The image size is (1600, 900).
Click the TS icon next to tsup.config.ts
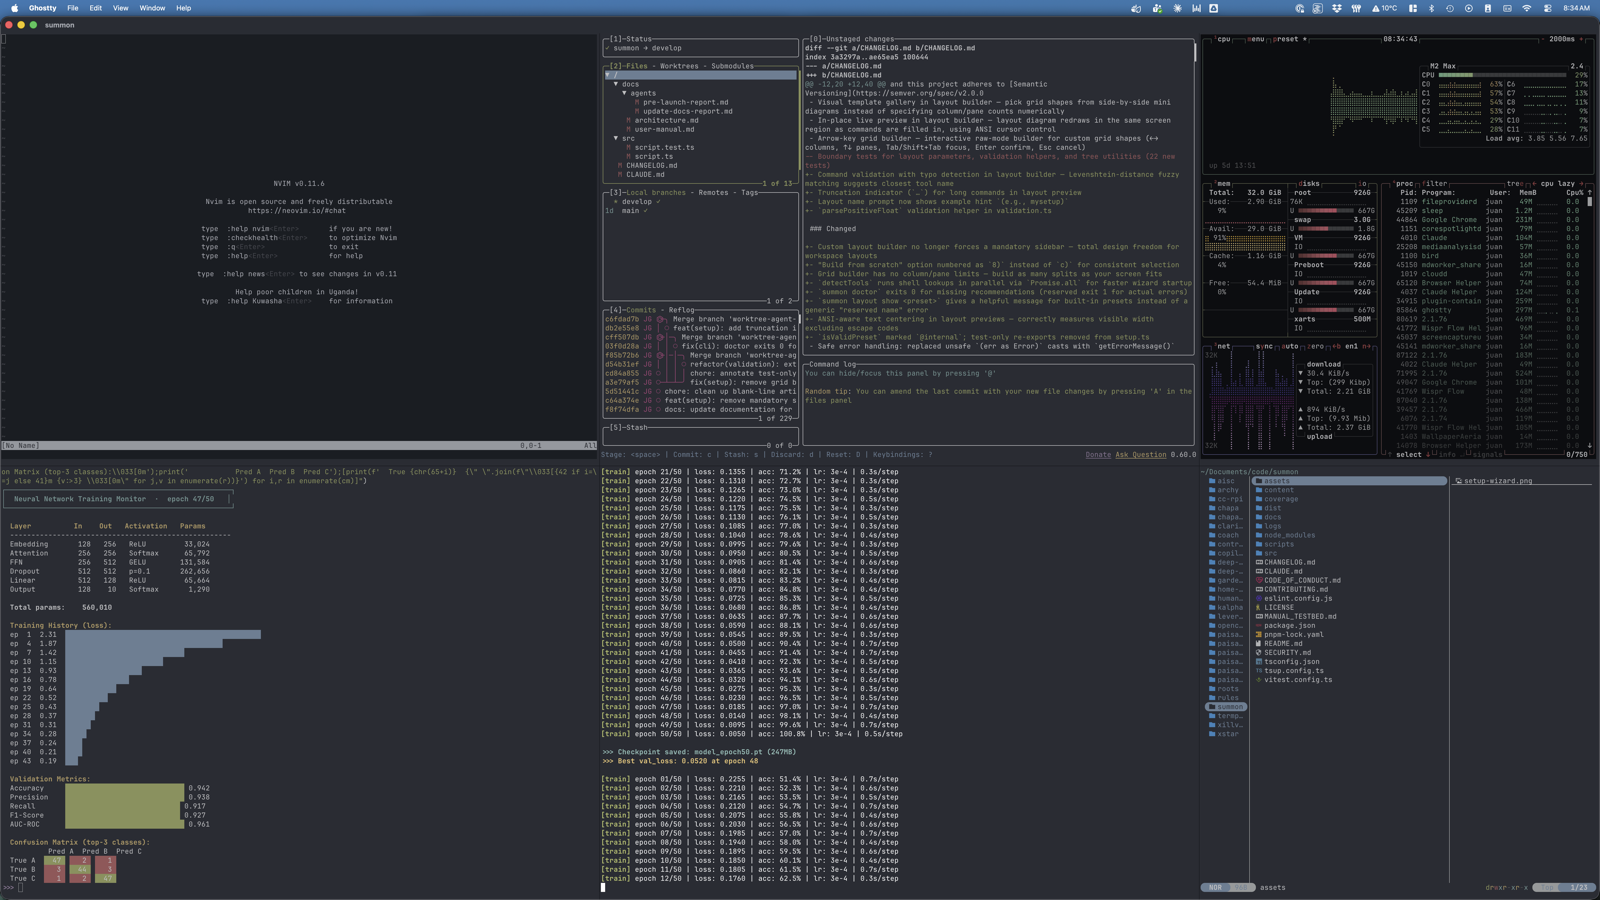pyautogui.click(x=1258, y=670)
